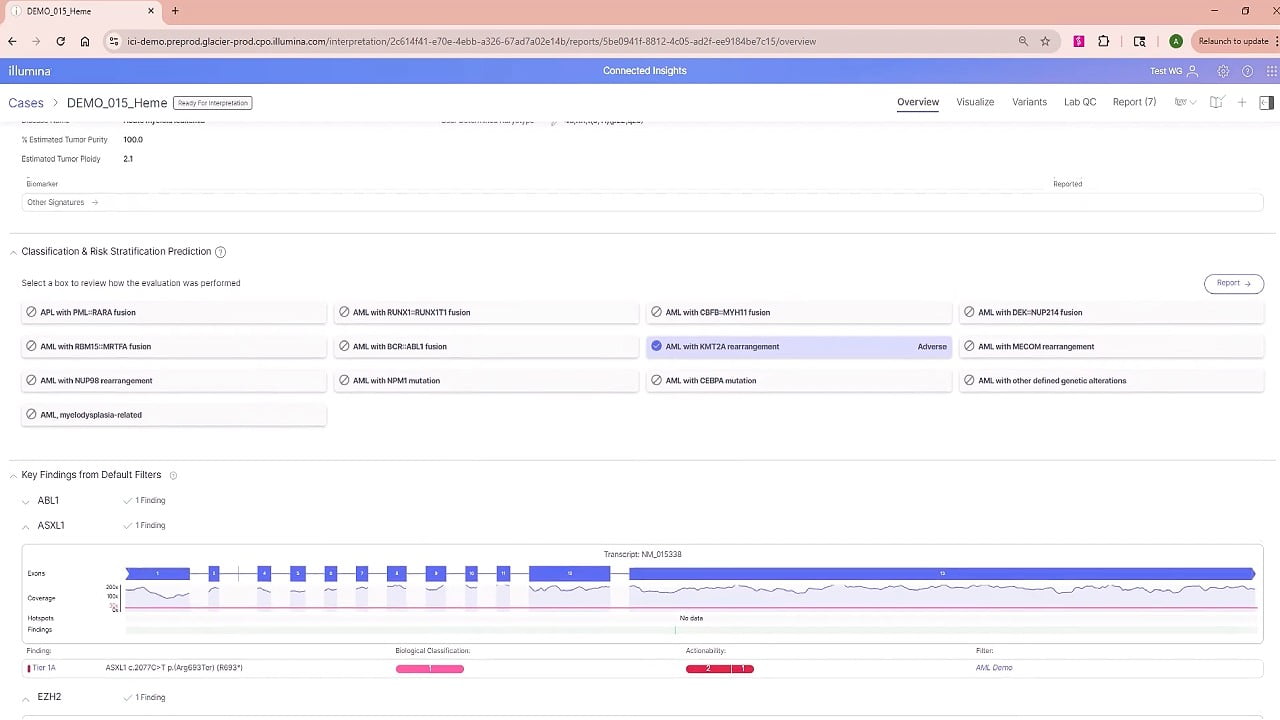
Task: Click the plus icon beside Report tab
Action: 1242,102
